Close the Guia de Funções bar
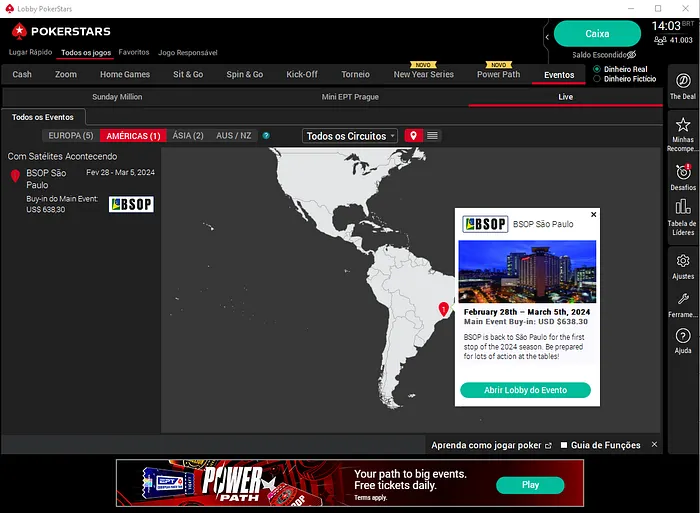This screenshot has height=513, width=700. pyautogui.click(x=654, y=445)
